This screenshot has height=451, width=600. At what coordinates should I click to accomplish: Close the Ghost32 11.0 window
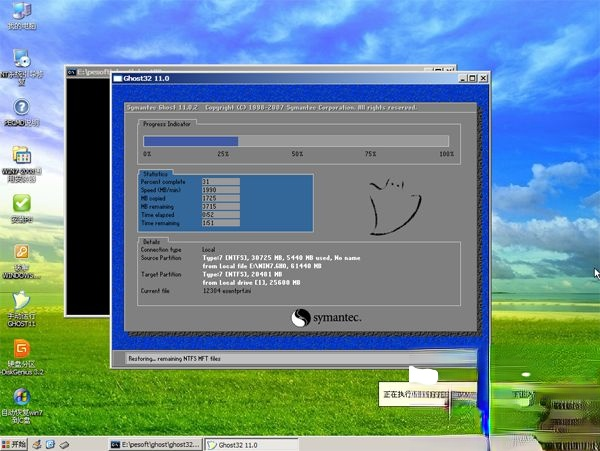coord(483,78)
